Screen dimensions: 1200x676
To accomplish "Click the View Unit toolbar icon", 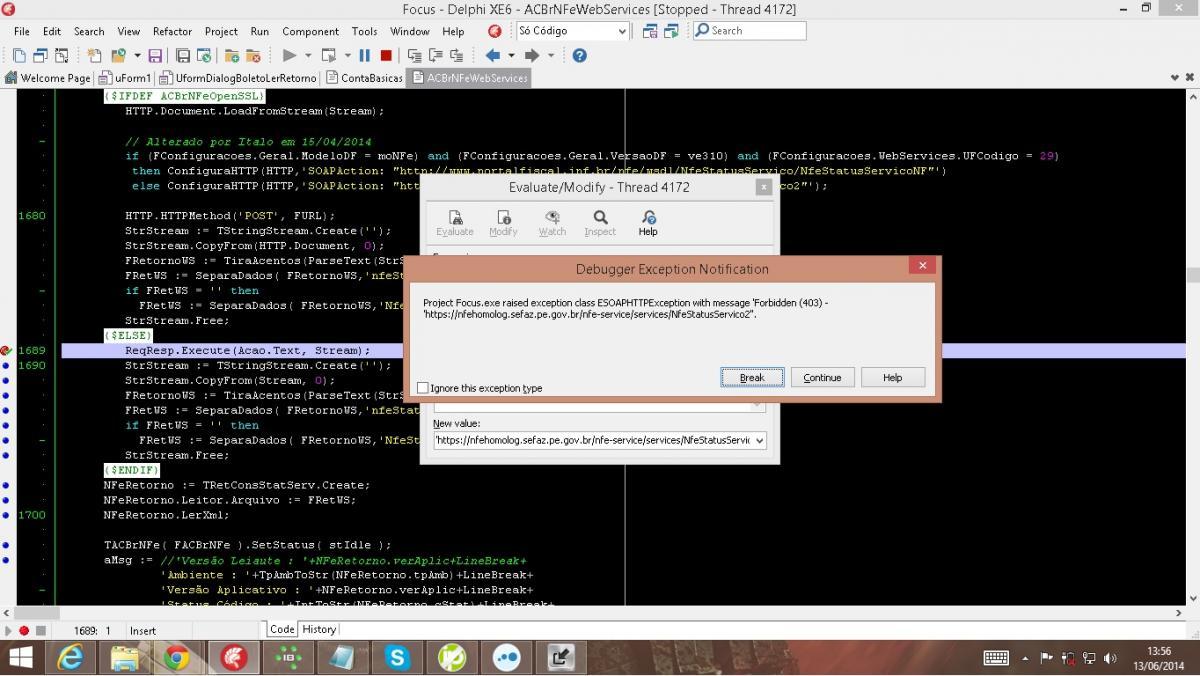I will (20, 56).
